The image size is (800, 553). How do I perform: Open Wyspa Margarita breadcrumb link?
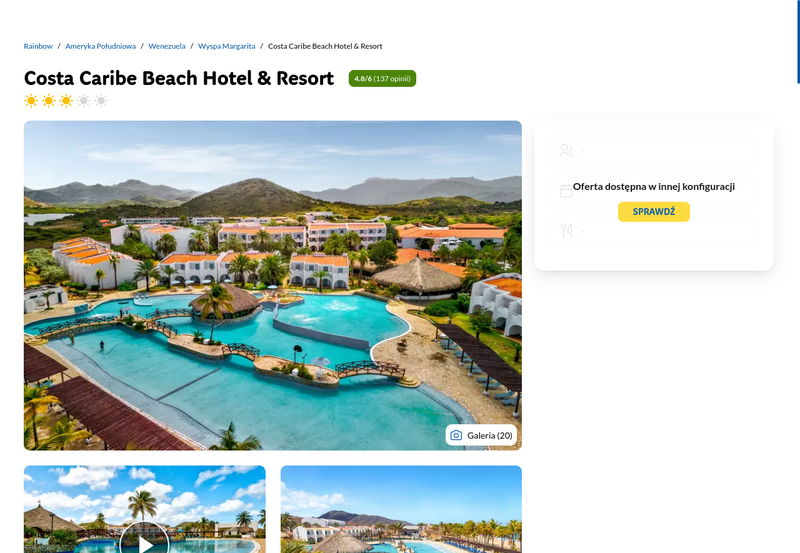(227, 46)
